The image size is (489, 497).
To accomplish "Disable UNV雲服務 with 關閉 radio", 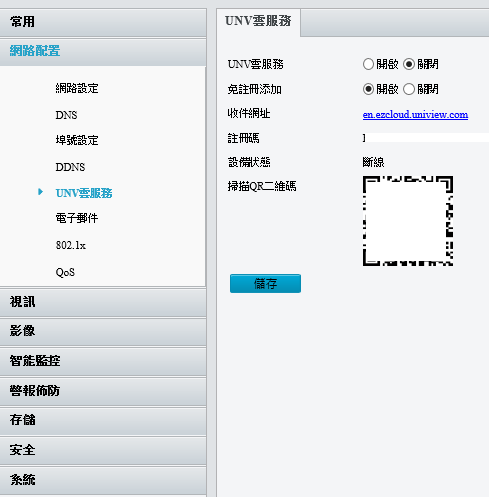I will point(409,64).
